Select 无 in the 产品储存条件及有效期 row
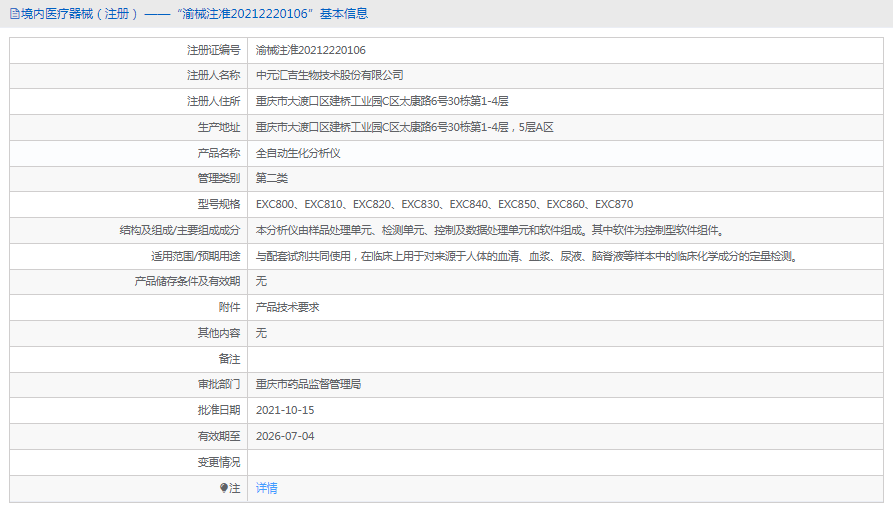 click(261, 281)
